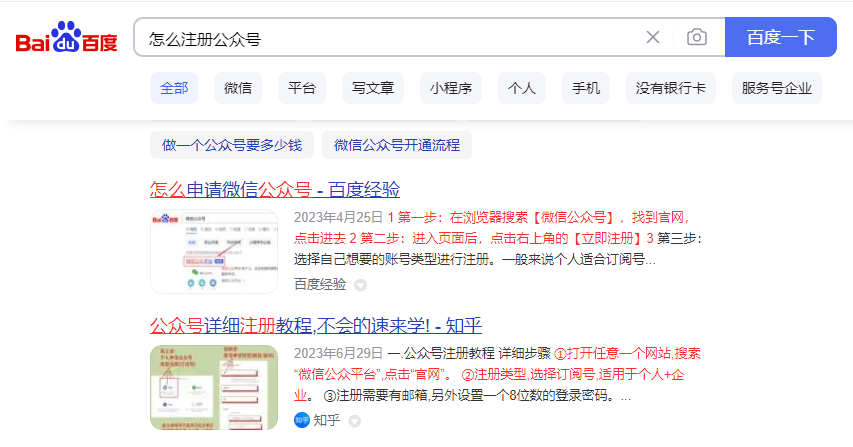Image resolution: width=853 pixels, height=447 pixels.
Task: Select the 微信 filter tab
Action: pos(238,88)
